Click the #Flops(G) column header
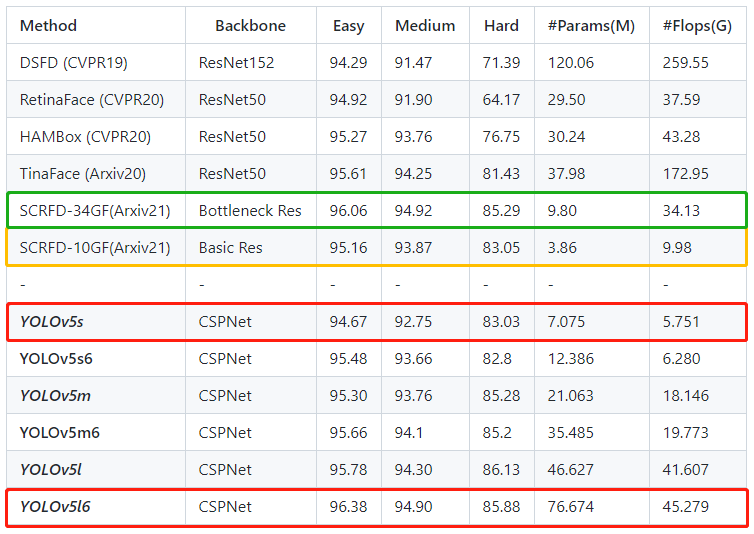The width and height of the screenshot is (754, 534). pyautogui.click(x=697, y=25)
